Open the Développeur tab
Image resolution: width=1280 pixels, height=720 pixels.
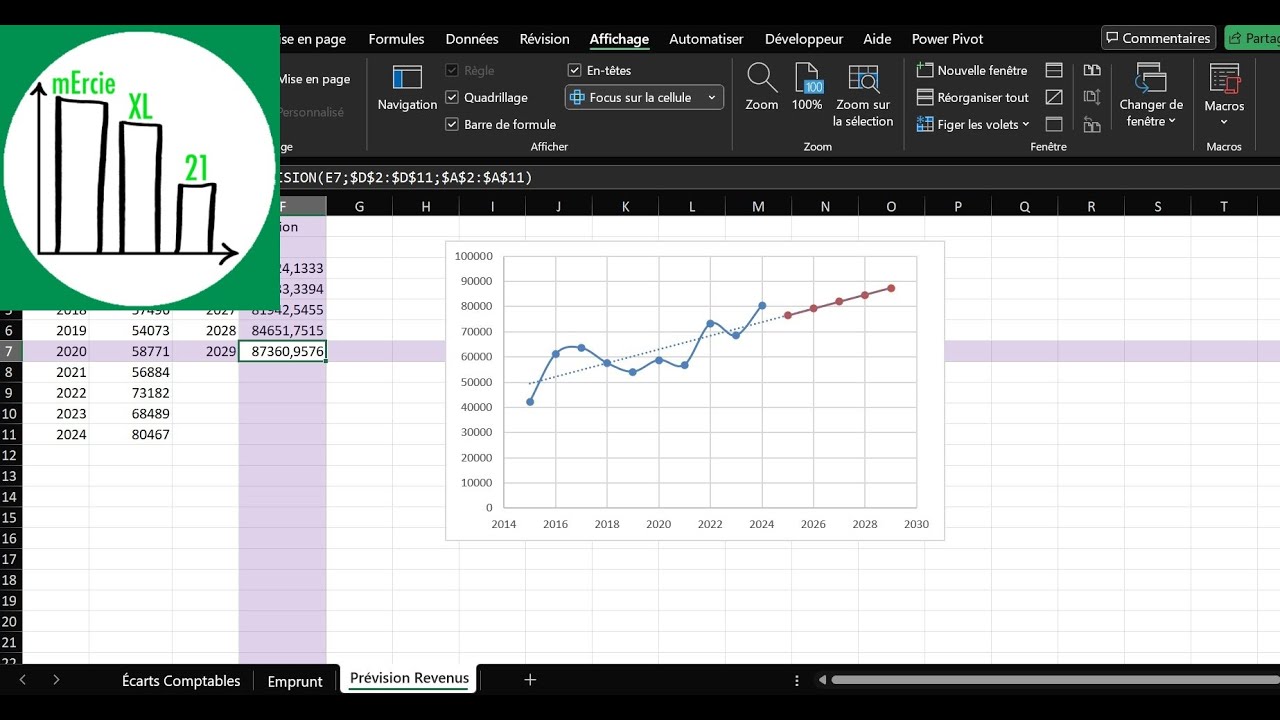(804, 39)
